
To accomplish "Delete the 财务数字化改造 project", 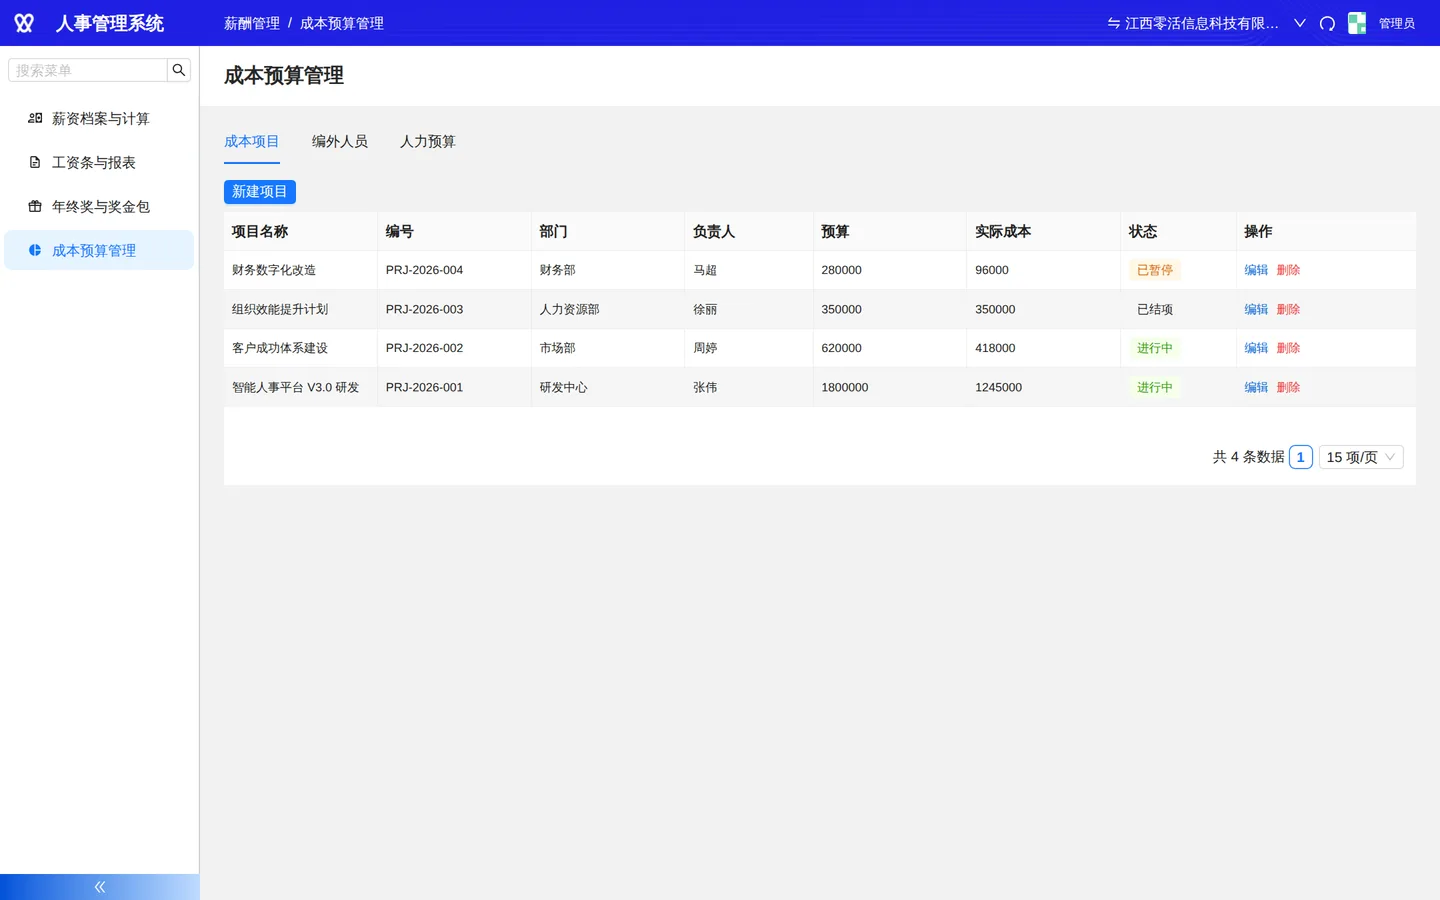I will click(1288, 270).
